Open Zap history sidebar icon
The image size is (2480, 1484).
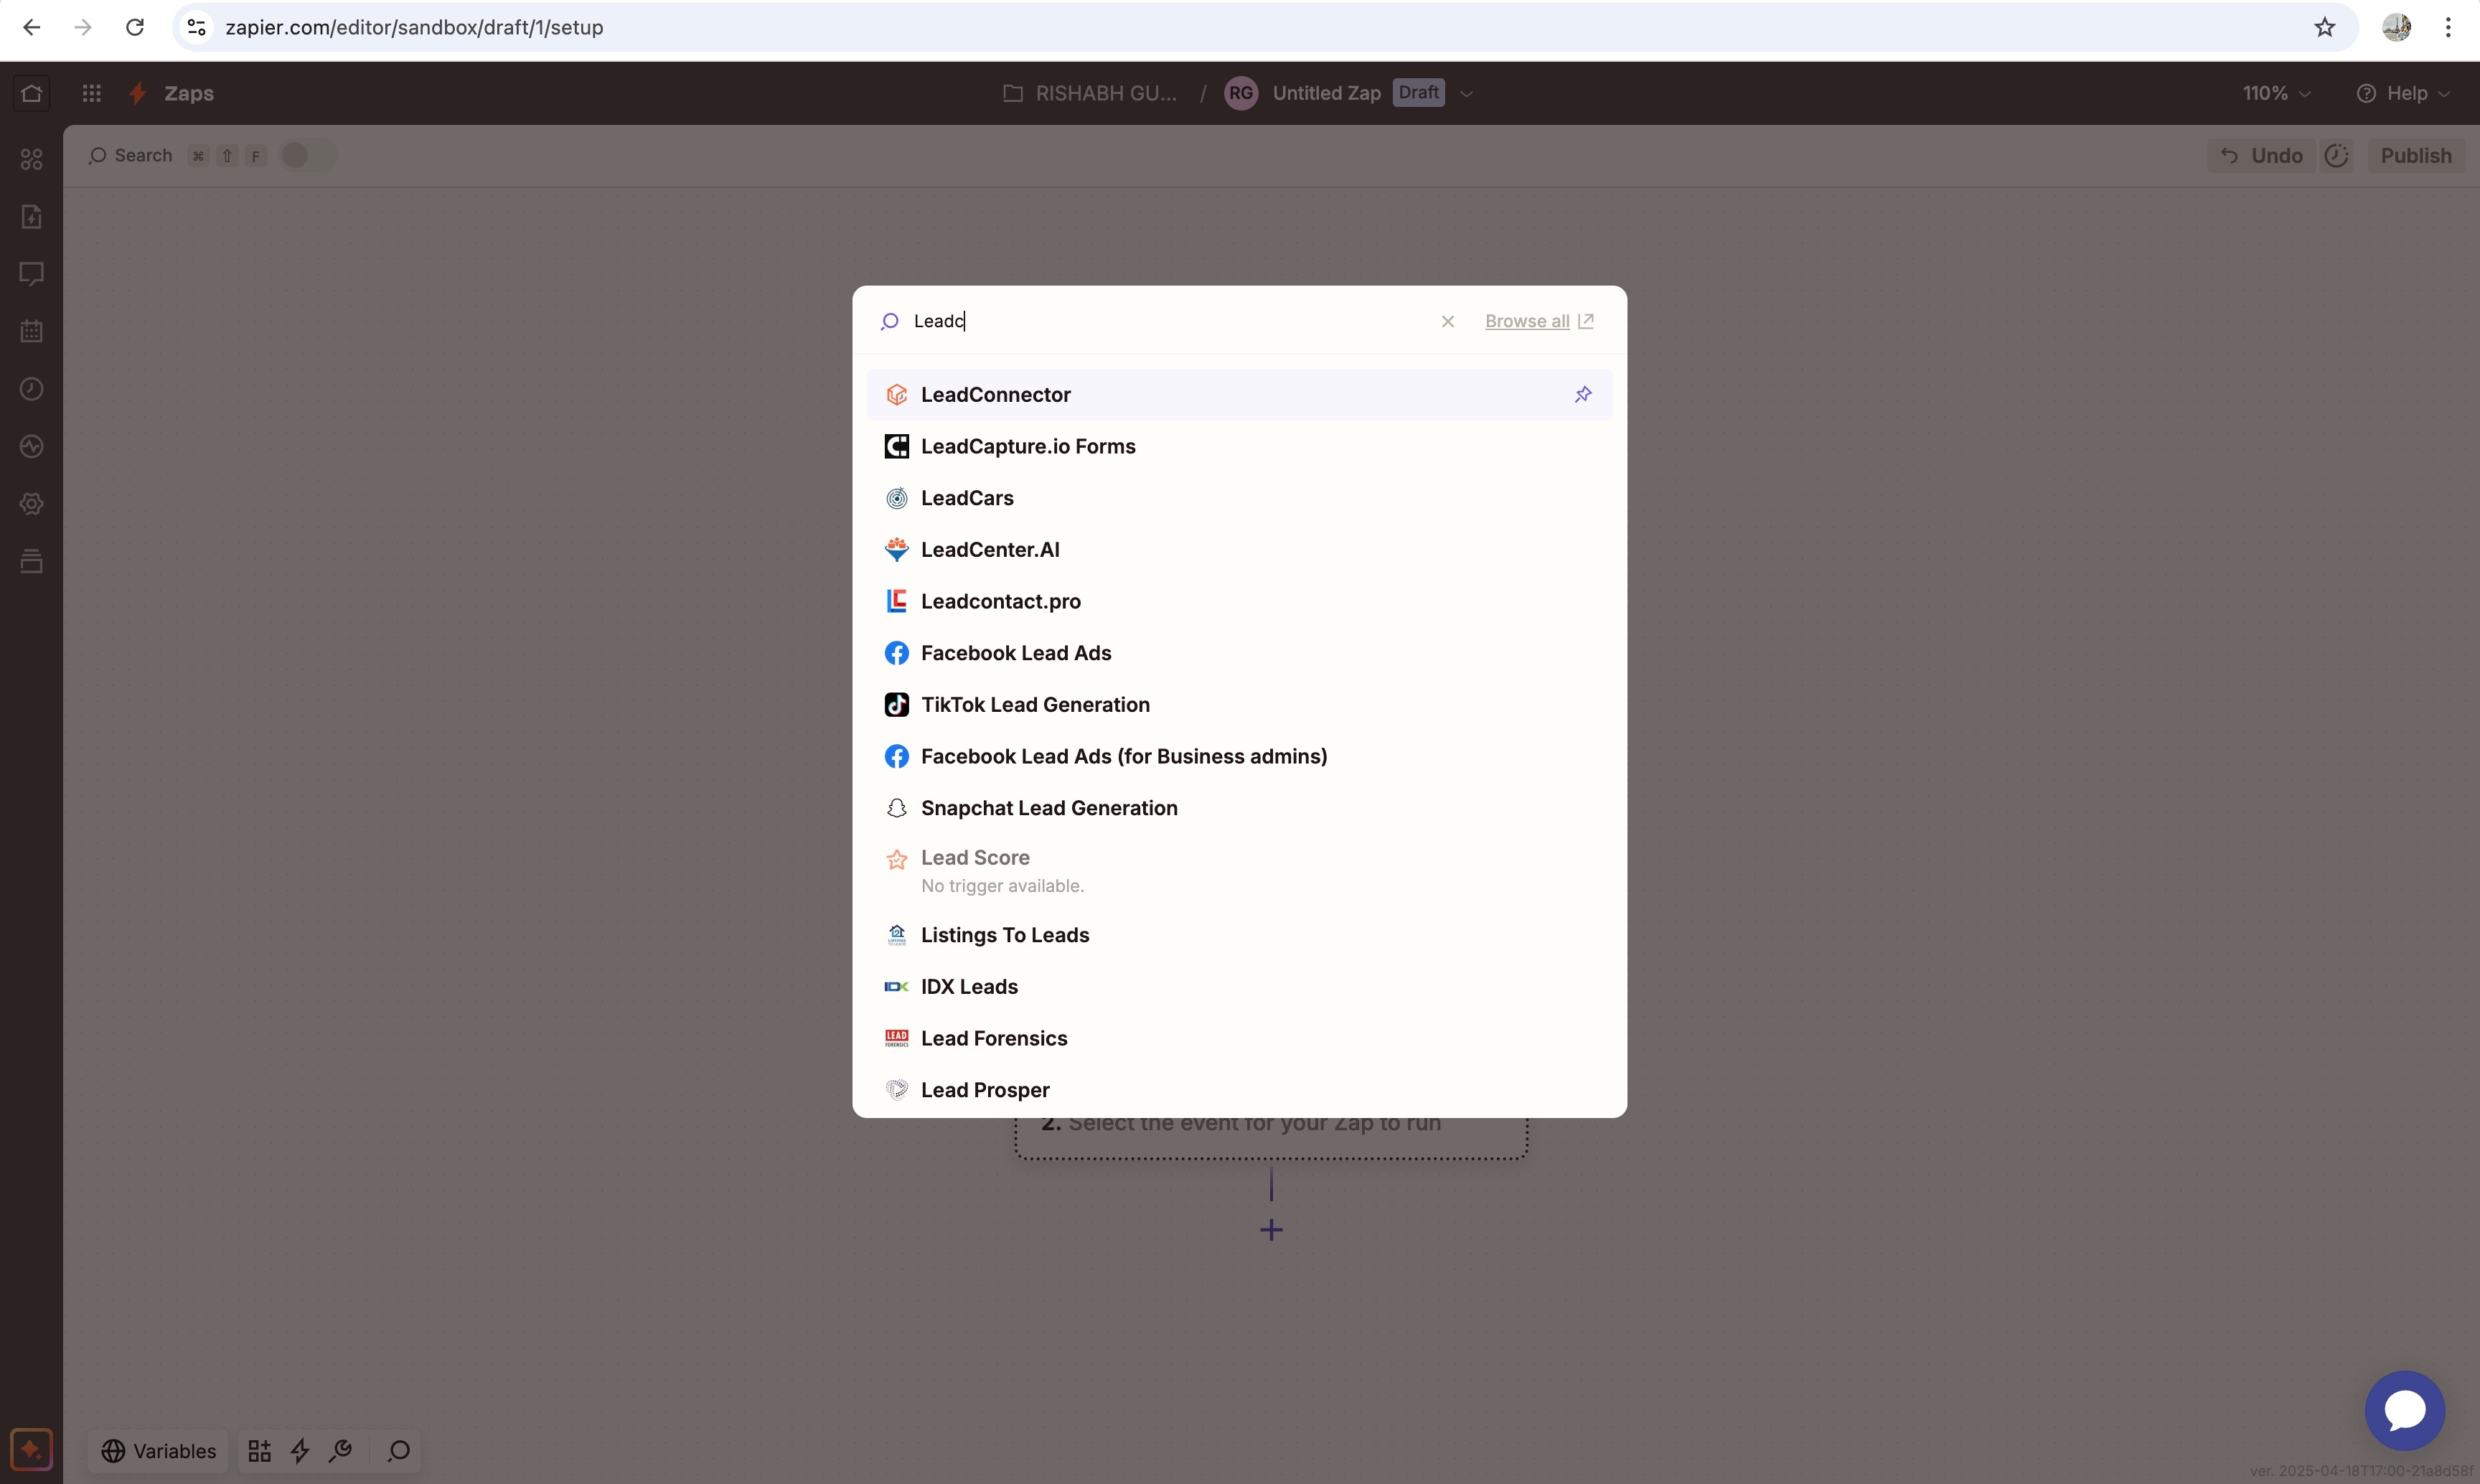coord(31,389)
